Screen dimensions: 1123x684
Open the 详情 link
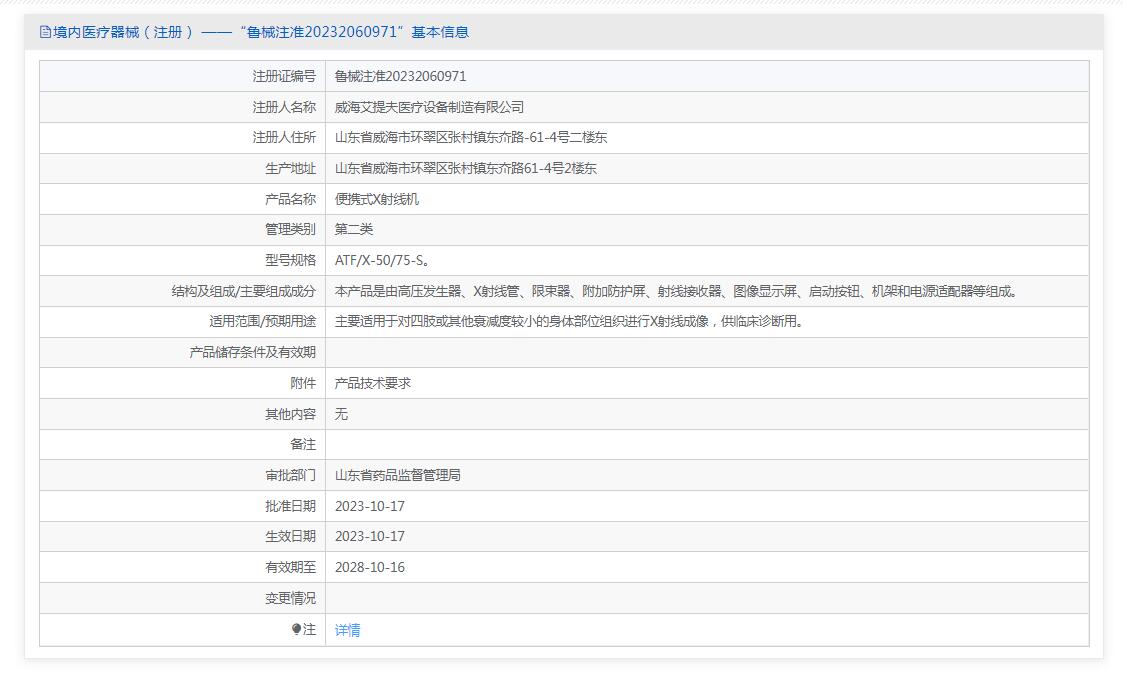click(x=347, y=630)
